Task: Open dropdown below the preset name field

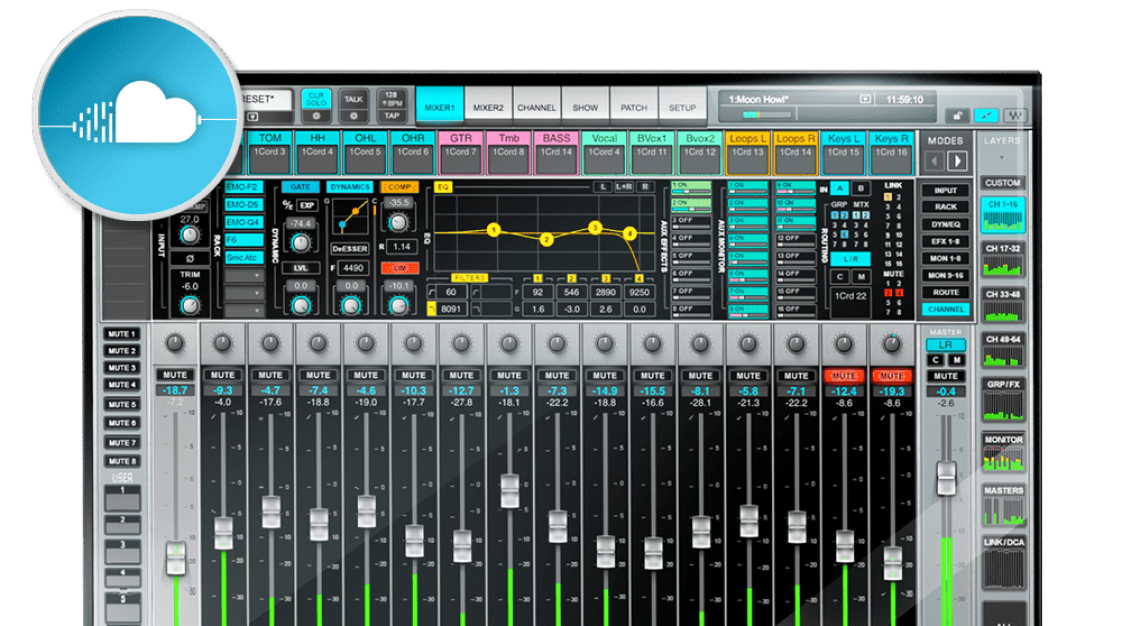Action: point(252,117)
